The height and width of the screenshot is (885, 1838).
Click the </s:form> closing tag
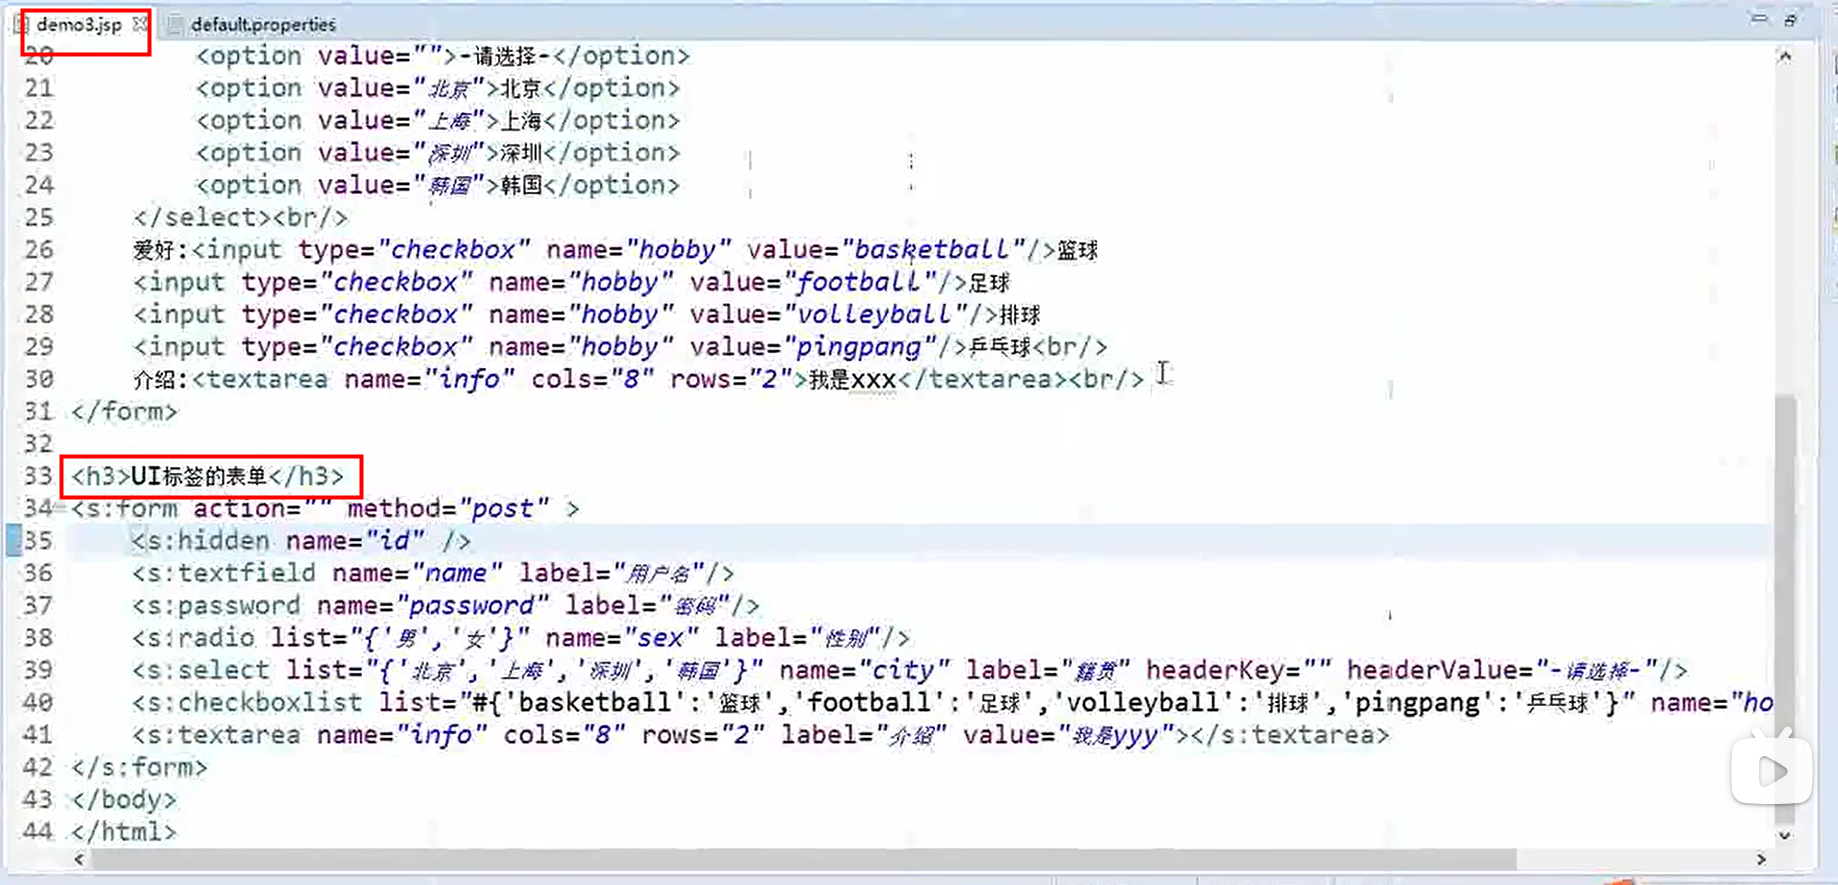(139, 767)
